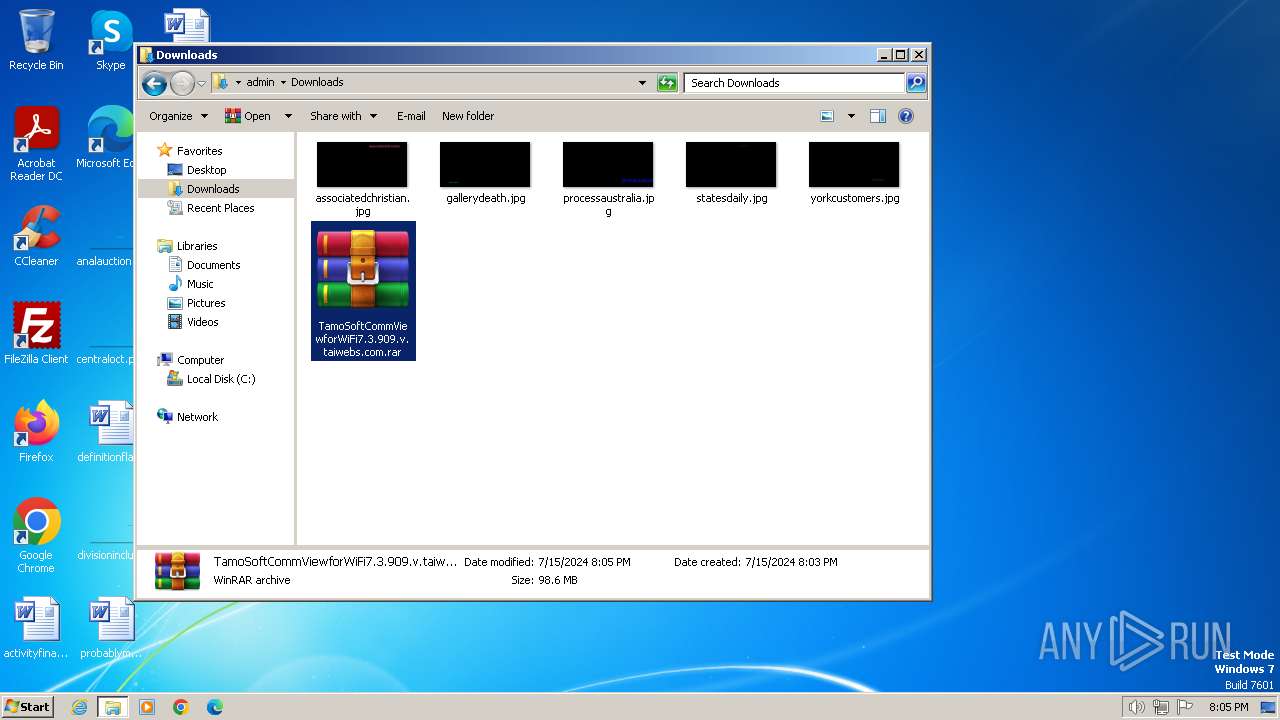The height and width of the screenshot is (720, 1280).
Task: Select Favorites in navigation pane
Action: tap(199, 151)
